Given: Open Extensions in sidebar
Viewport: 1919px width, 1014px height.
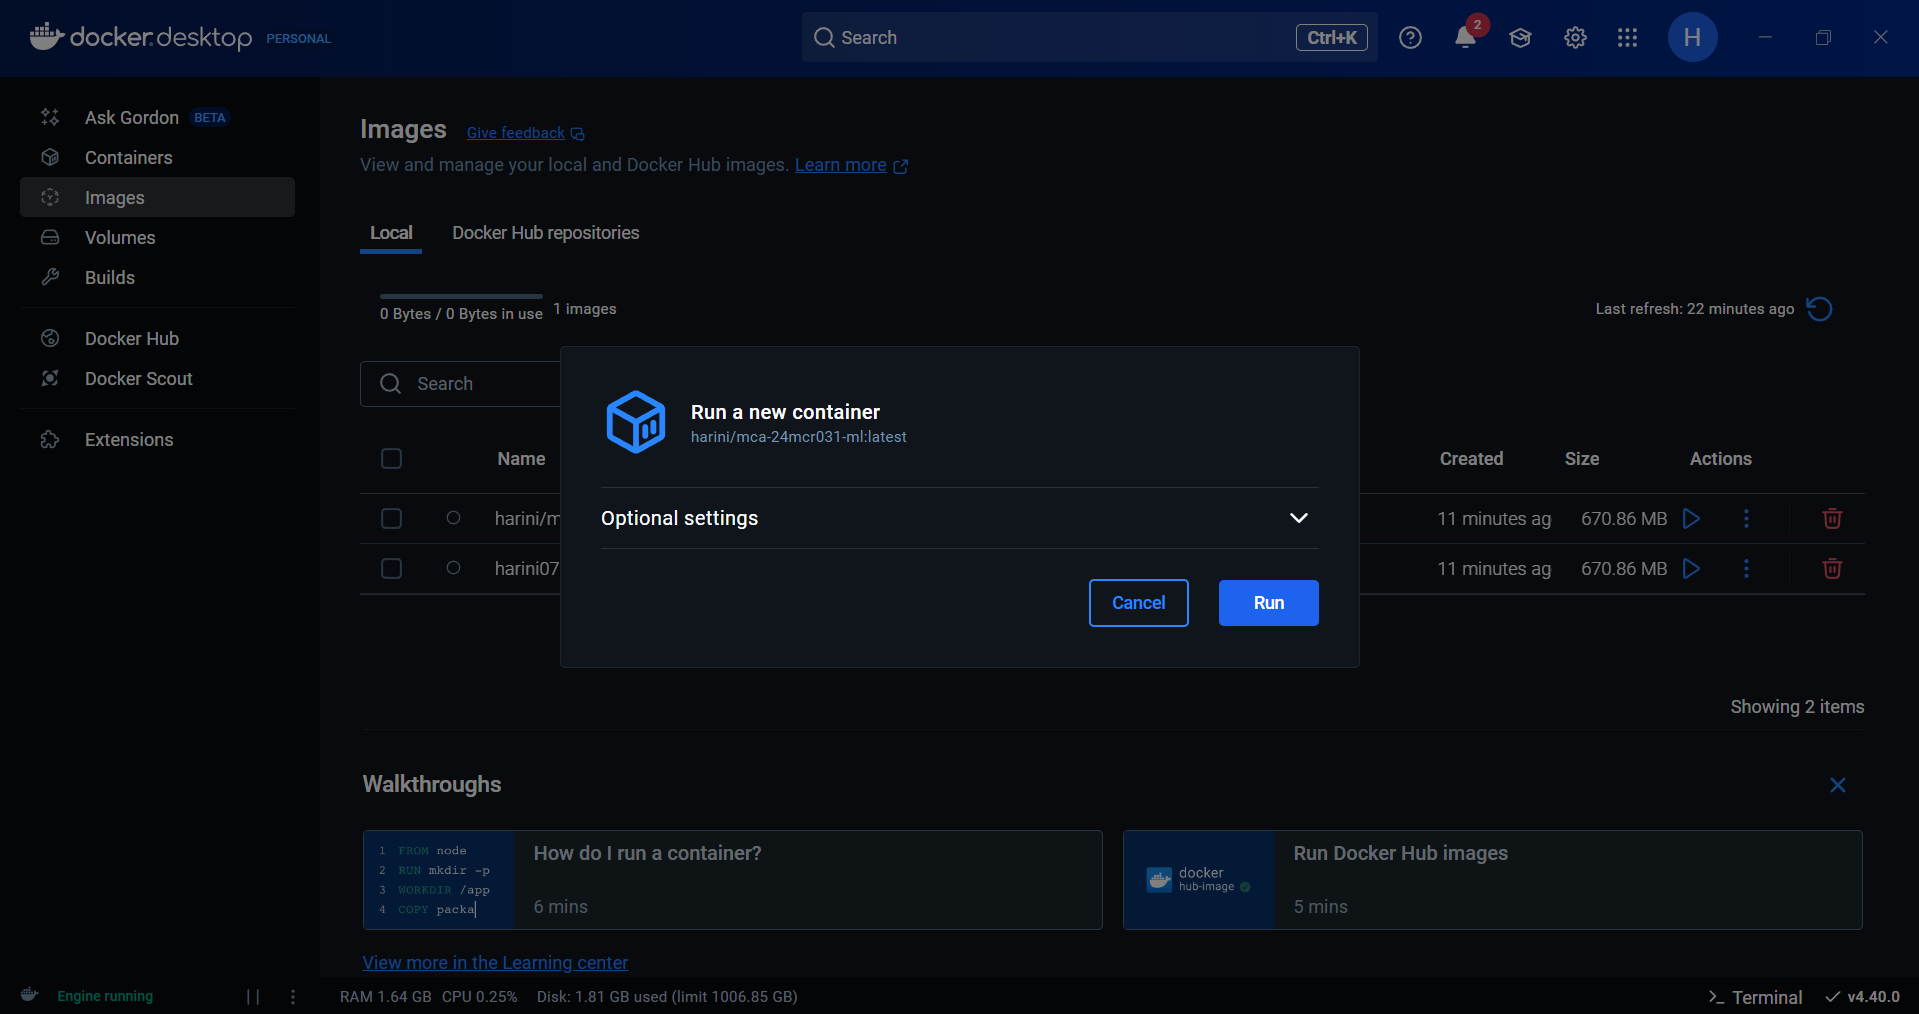Looking at the screenshot, I should 157,439.
